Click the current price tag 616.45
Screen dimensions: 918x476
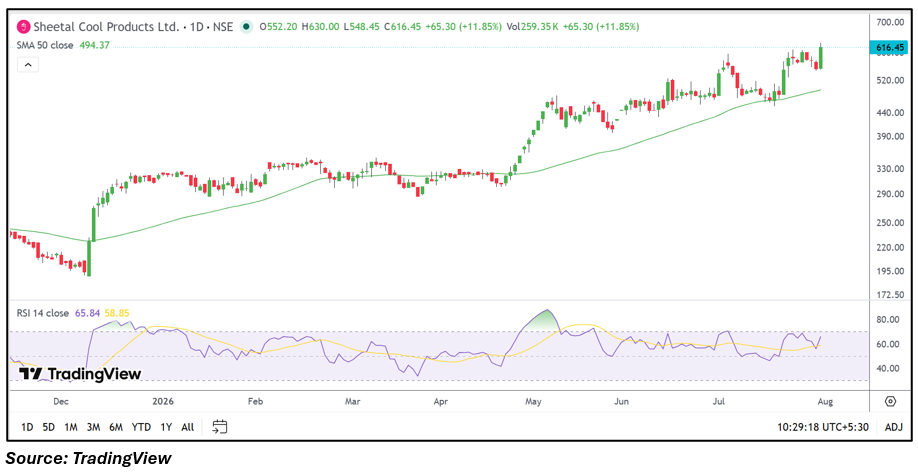click(890, 47)
